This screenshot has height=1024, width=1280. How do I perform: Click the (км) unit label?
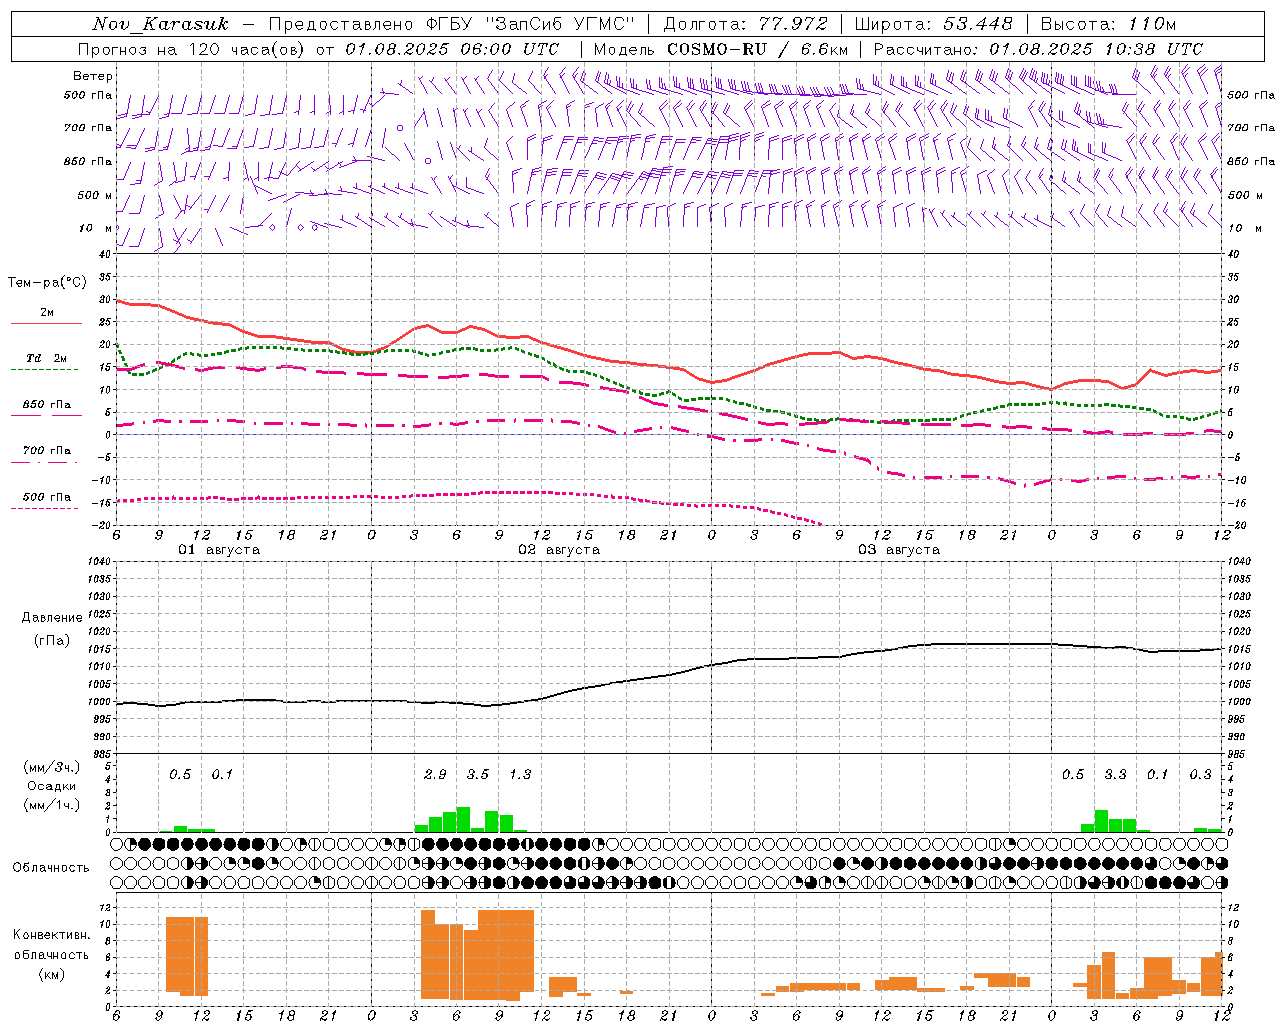[x=51, y=974]
